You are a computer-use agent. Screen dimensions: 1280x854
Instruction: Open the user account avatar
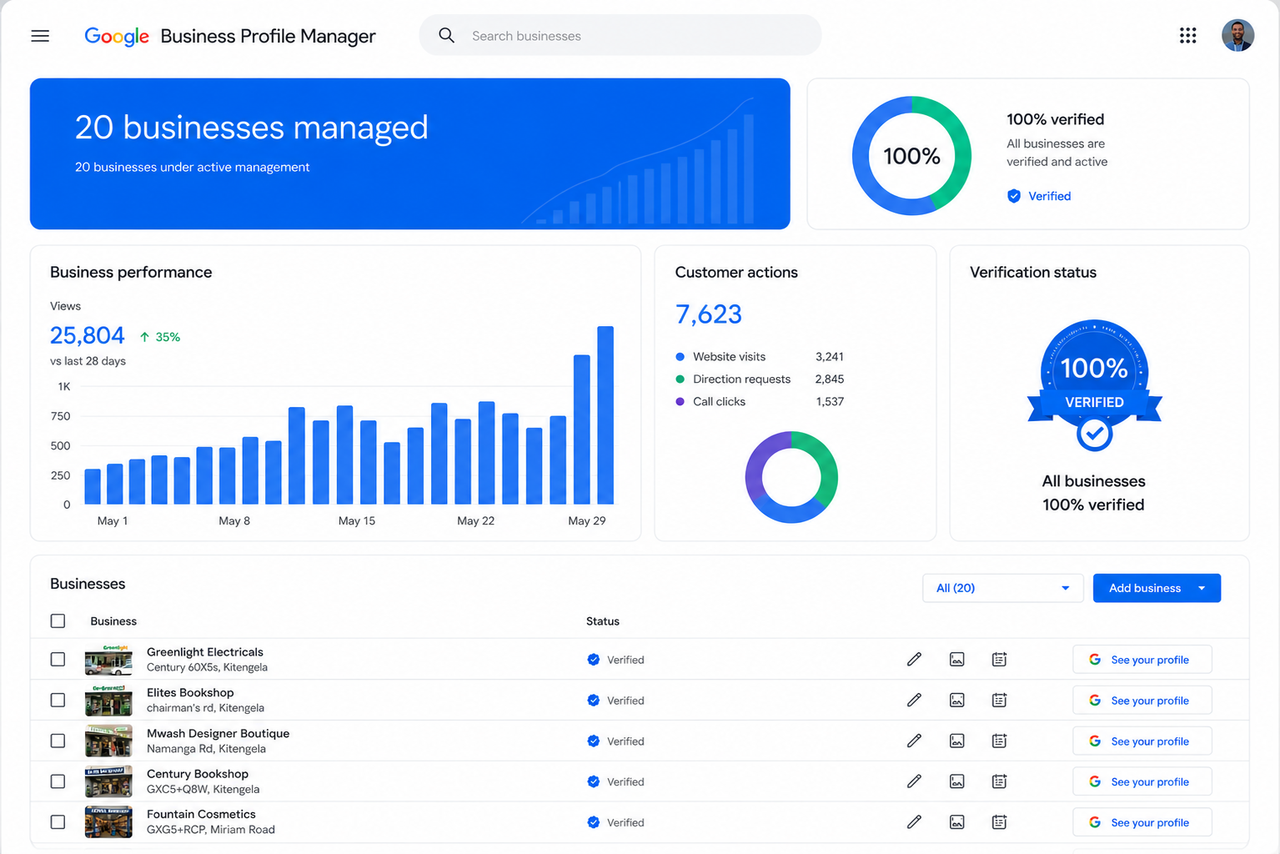coord(1238,36)
